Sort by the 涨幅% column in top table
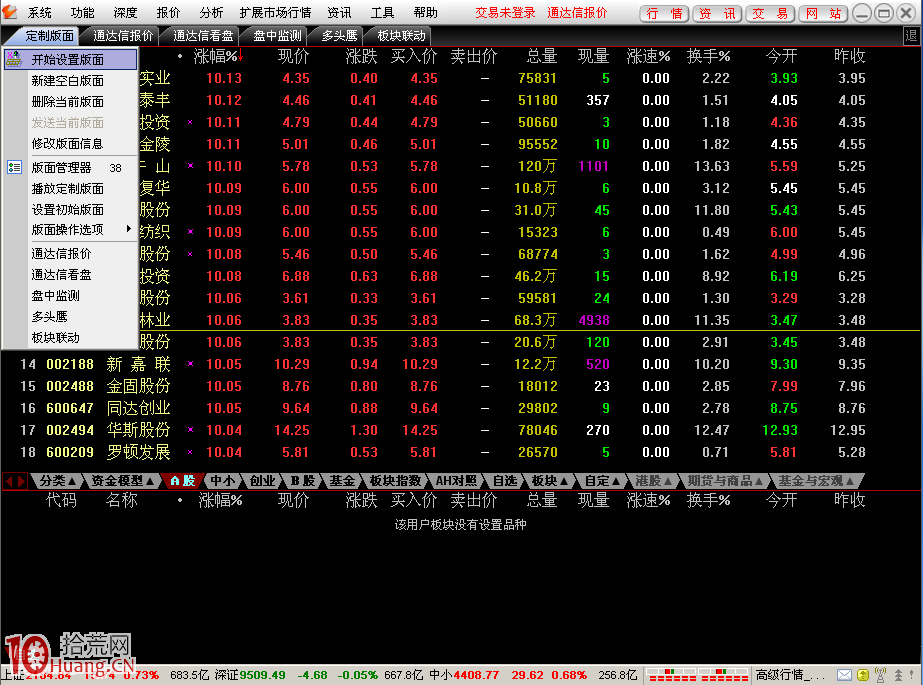This screenshot has height=685, width=923. [216, 56]
